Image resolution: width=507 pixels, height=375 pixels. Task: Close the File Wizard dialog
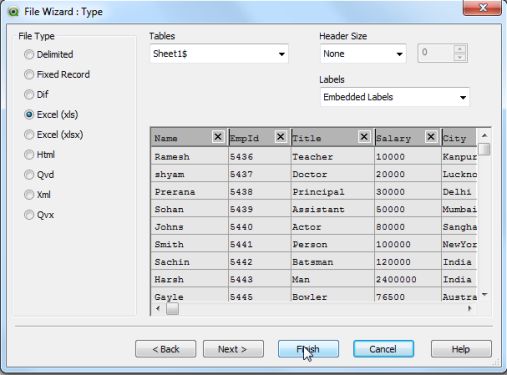point(482,7)
